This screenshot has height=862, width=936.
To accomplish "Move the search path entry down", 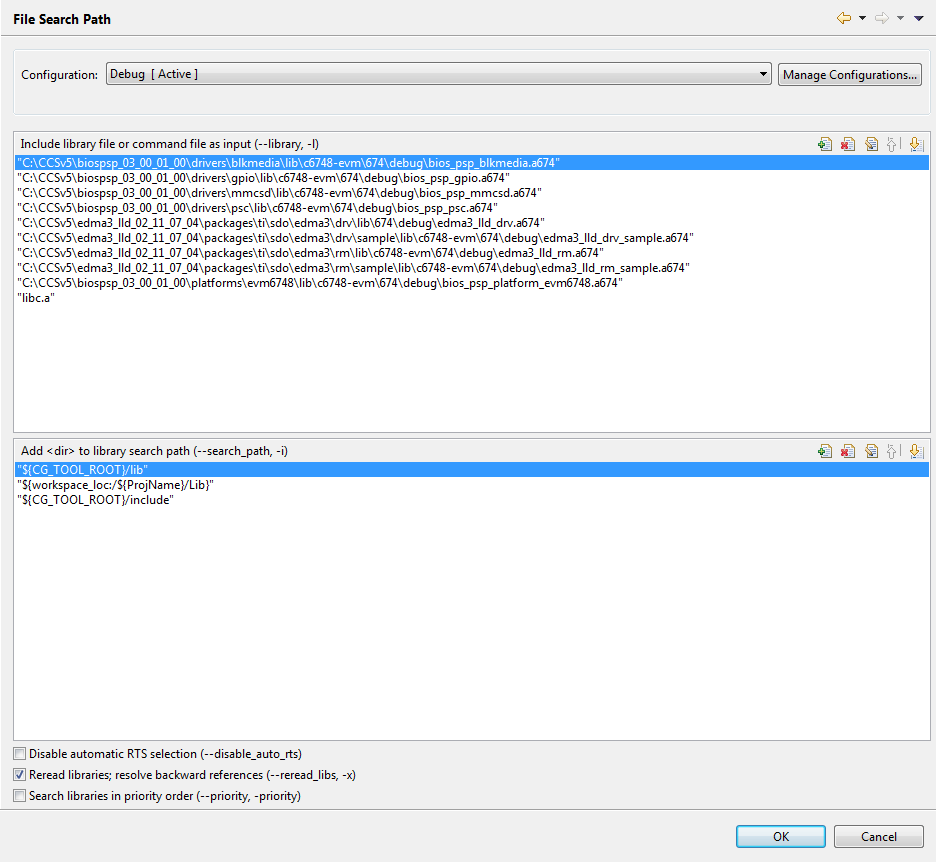I will pyautogui.click(x=916, y=451).
